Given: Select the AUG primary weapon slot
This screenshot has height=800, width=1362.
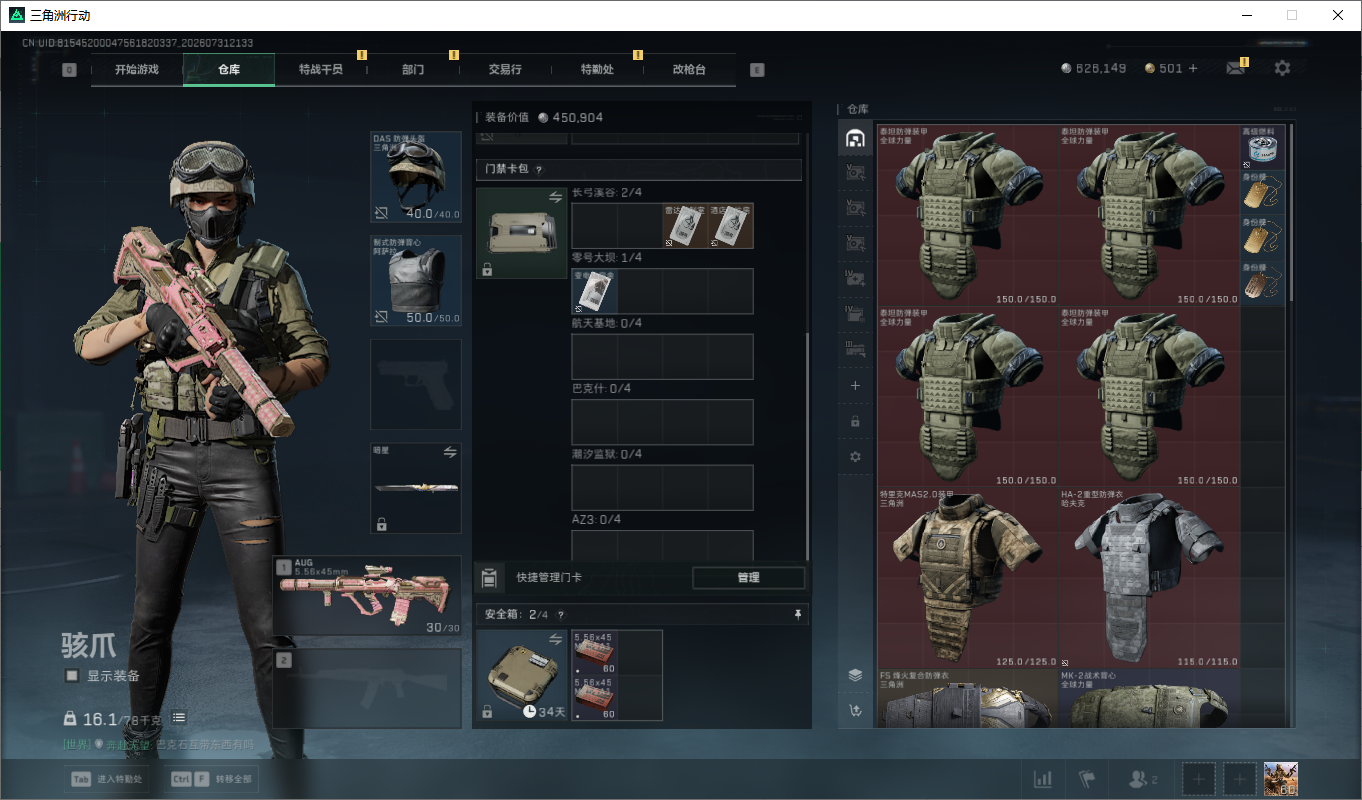Looking at the screenshot, I should 367,595.
